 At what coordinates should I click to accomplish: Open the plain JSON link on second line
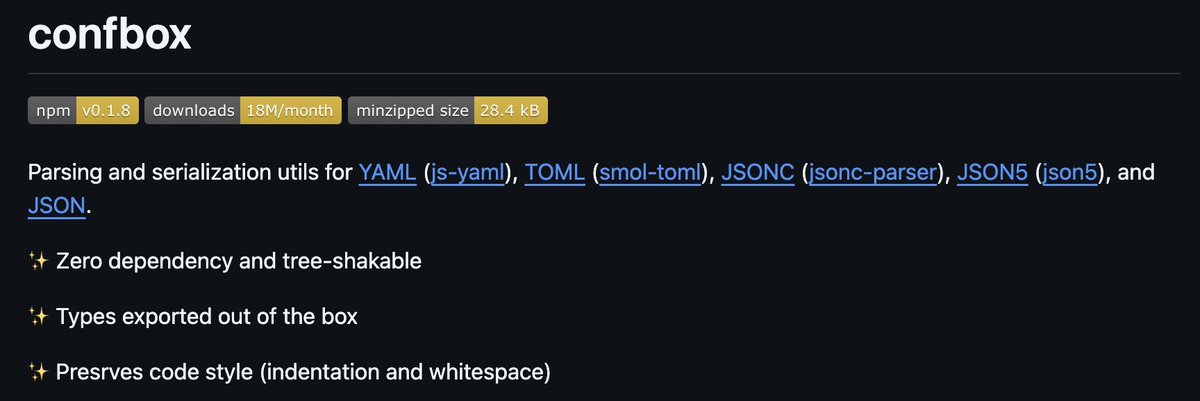coord(58,207)
